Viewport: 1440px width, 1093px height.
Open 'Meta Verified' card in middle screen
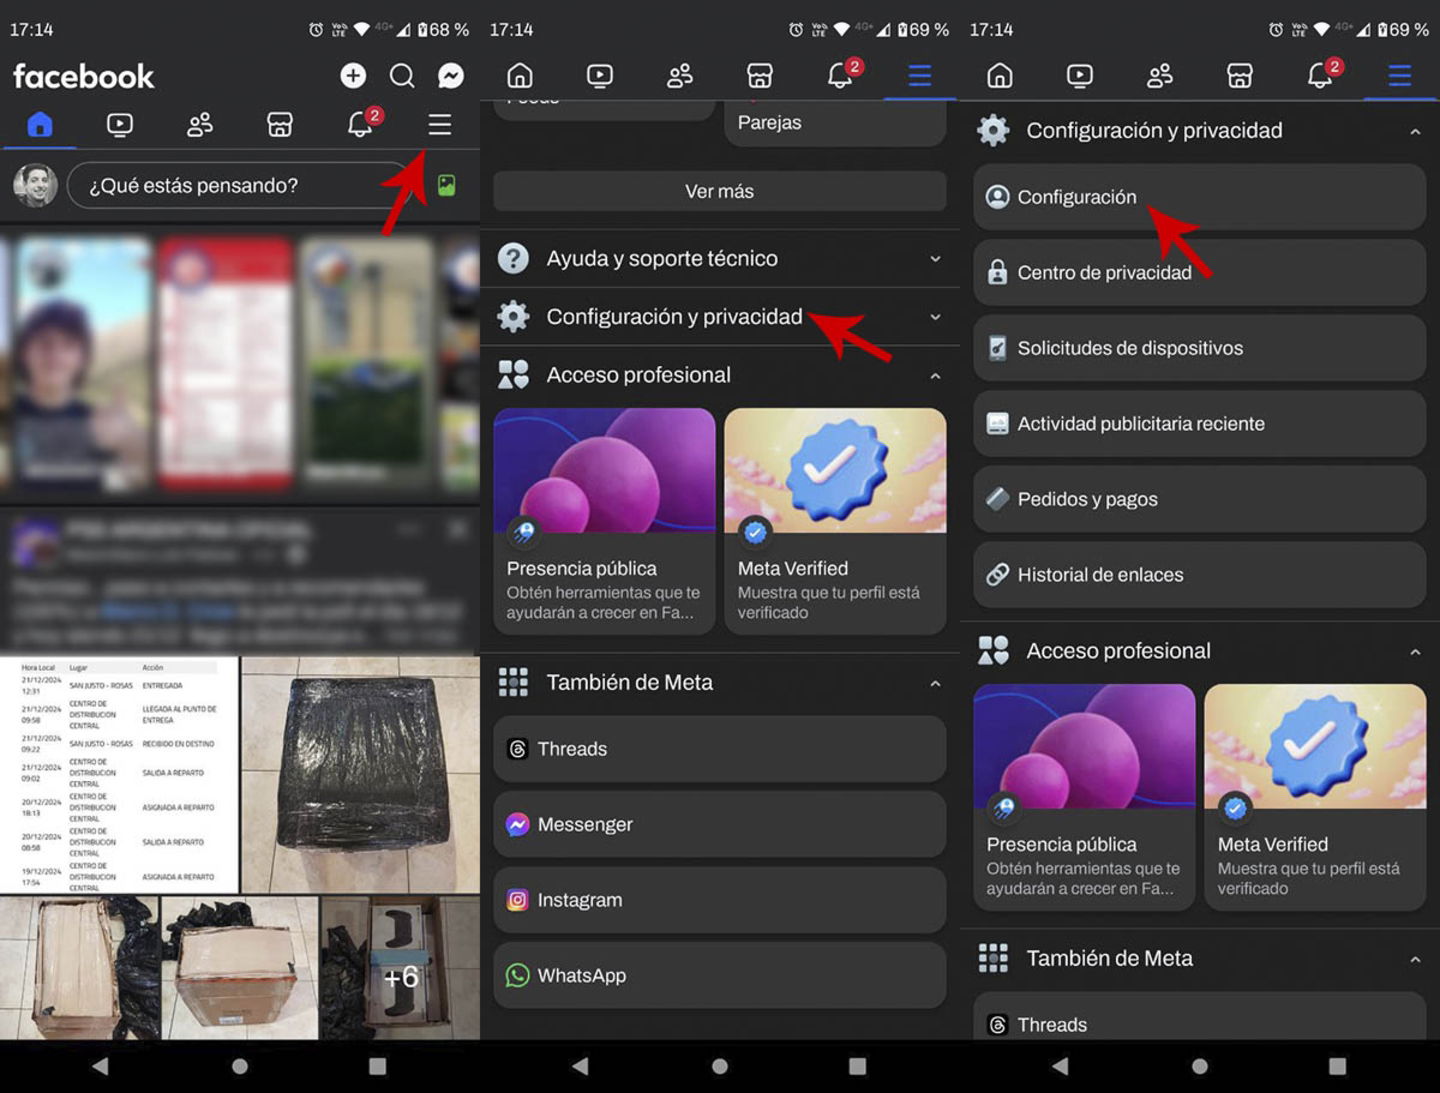tap(835, 521)
